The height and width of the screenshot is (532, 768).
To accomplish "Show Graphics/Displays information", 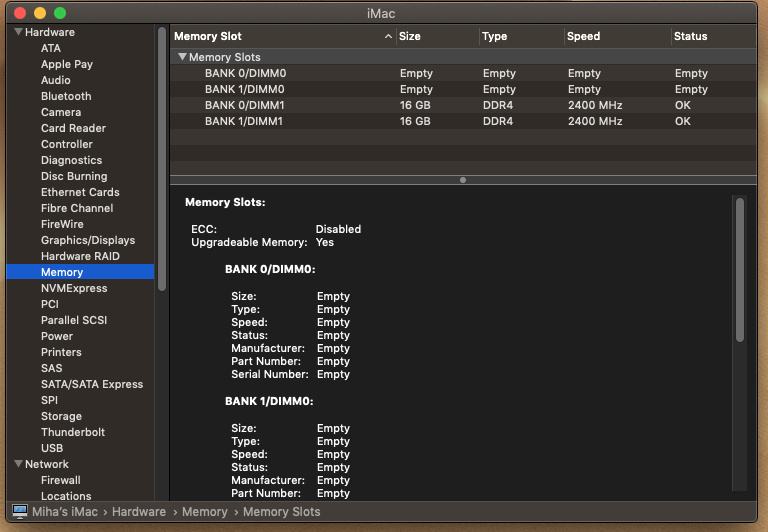I will 88,240.
